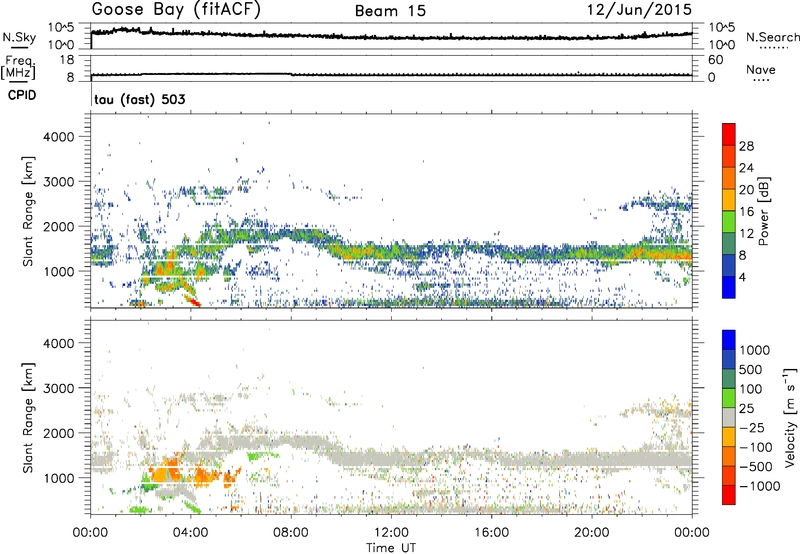Select the 'tau (fast) 503' mode text
Screen dimensions: 800x554
[140, 99]
